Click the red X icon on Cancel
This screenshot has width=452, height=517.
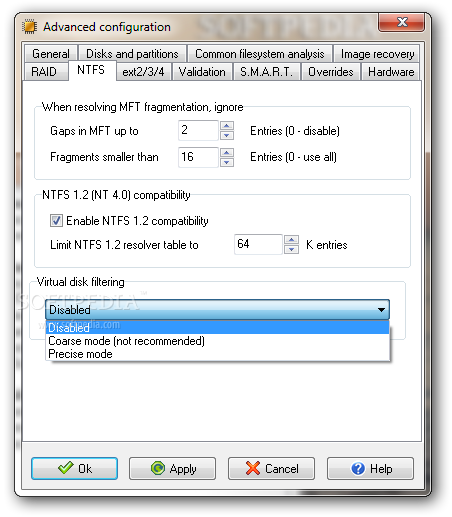(x=253, y=468)
